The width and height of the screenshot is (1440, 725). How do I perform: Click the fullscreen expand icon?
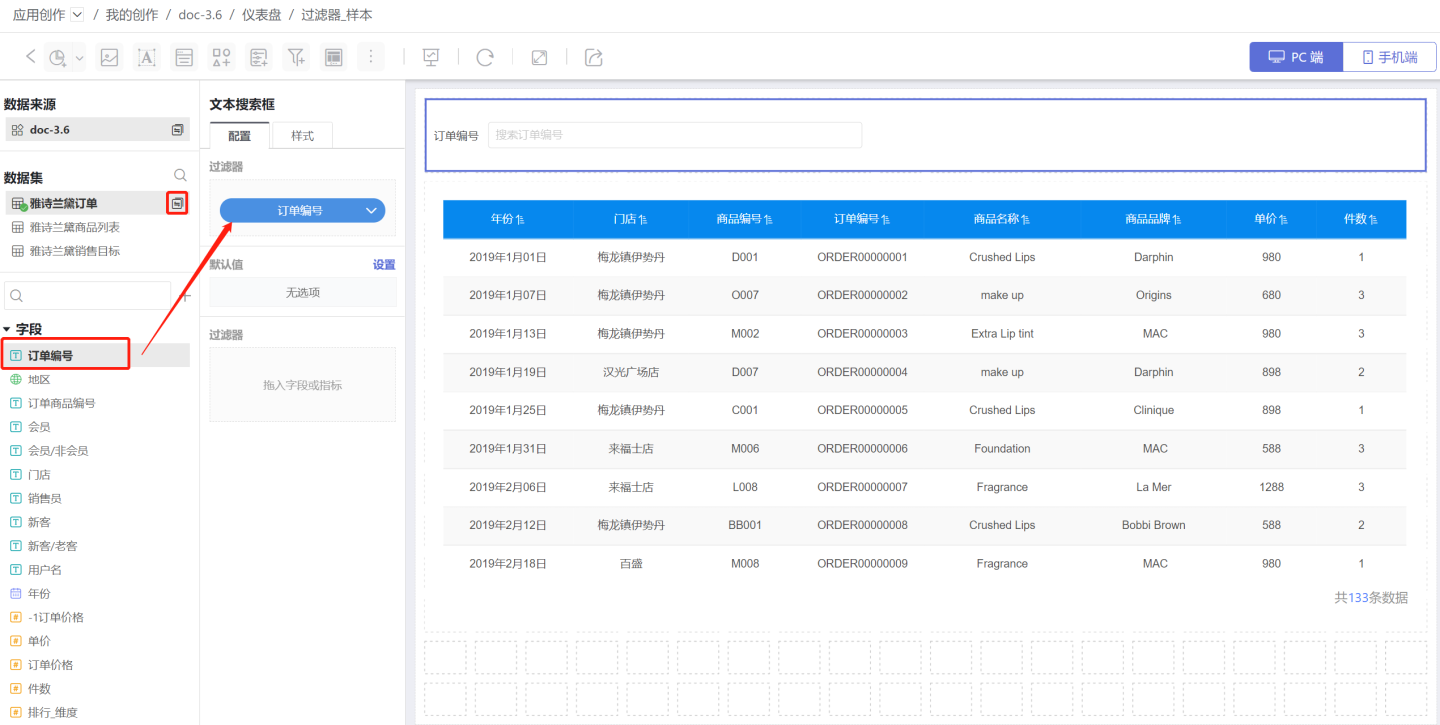(539, 57)
